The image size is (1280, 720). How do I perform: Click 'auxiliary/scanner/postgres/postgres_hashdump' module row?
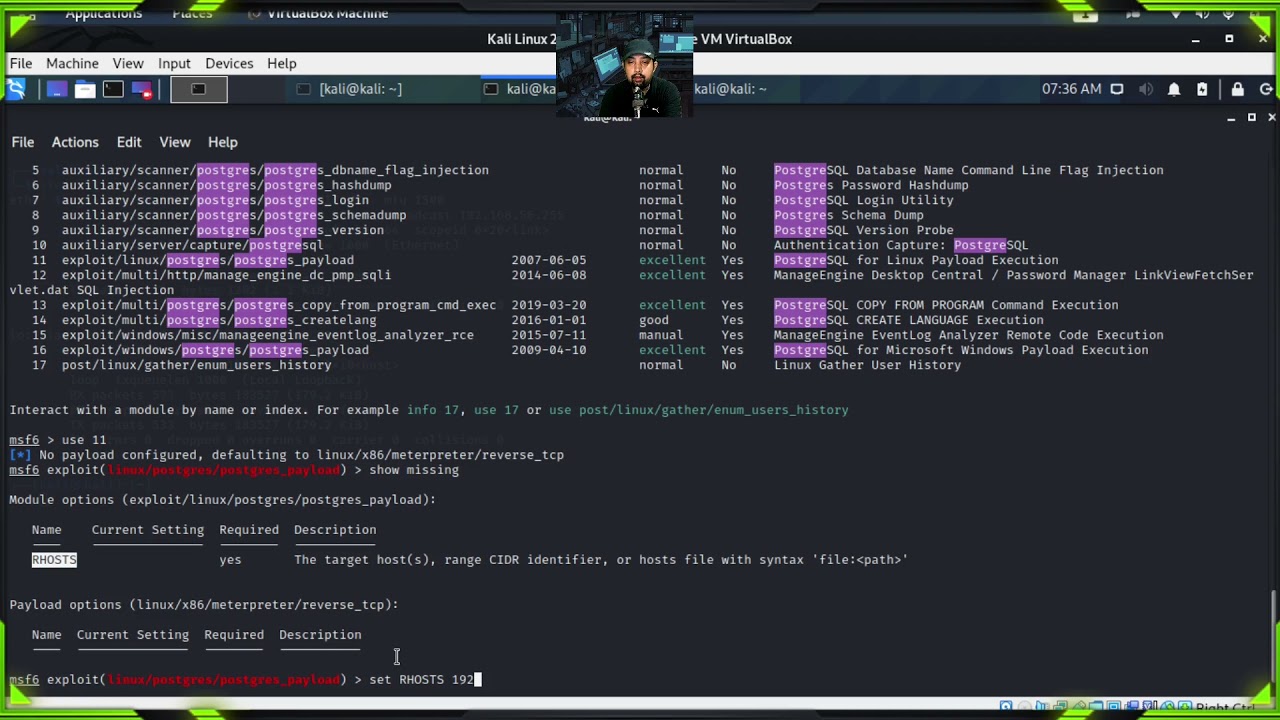coord(227,185)
